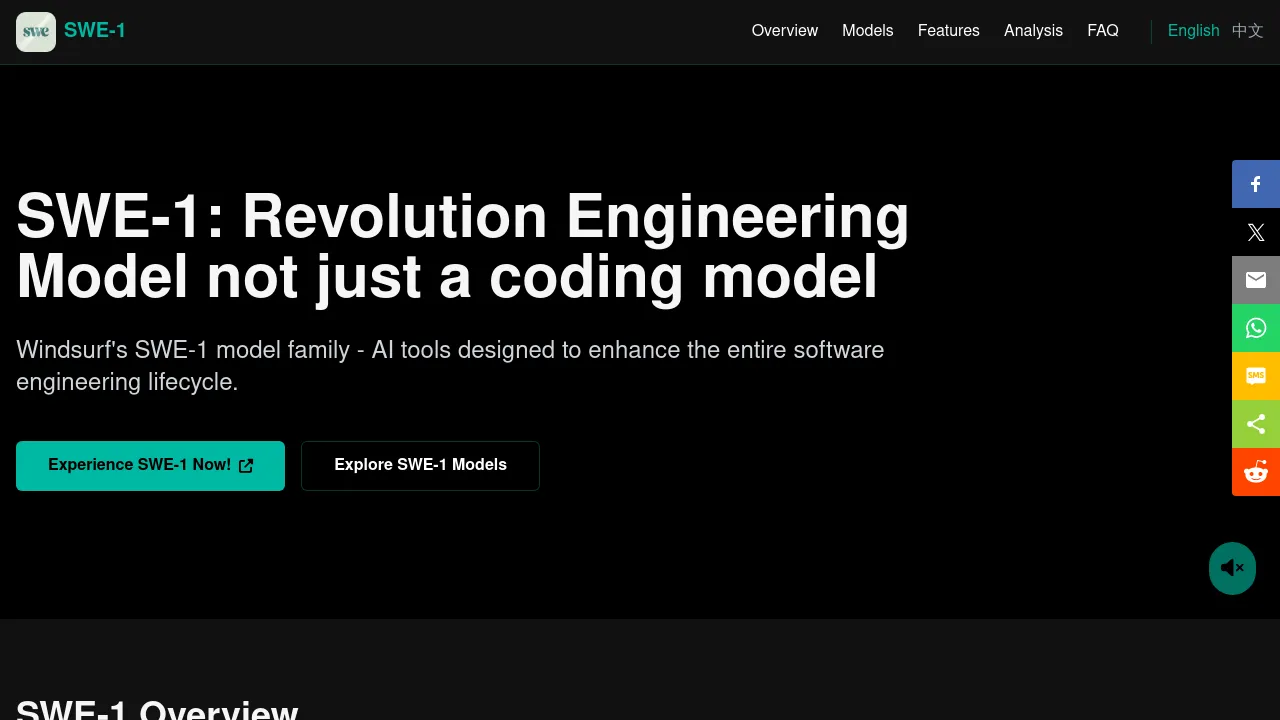Open the SWE-1 brand title link
This screenshot has height=720, width=1280.
pos(95,30)
